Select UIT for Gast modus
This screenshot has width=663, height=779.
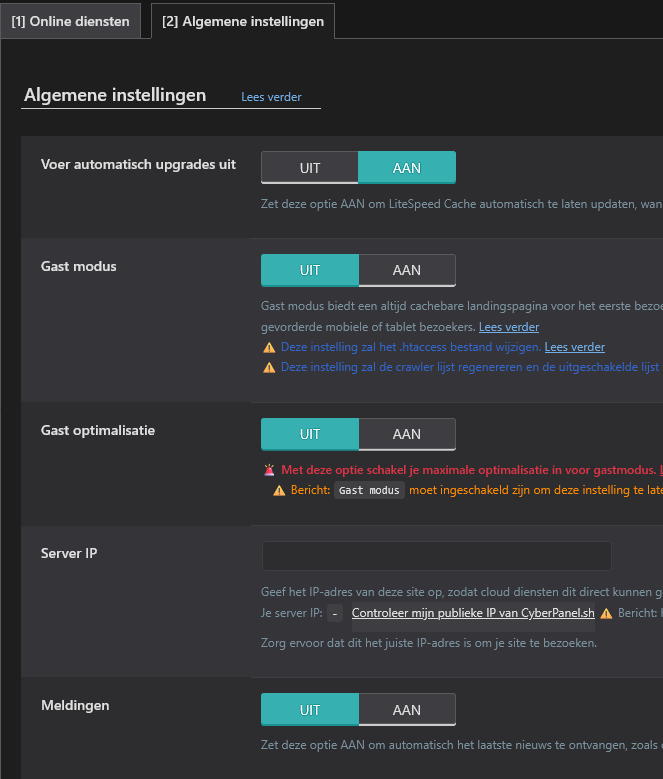tap(309, 270)
